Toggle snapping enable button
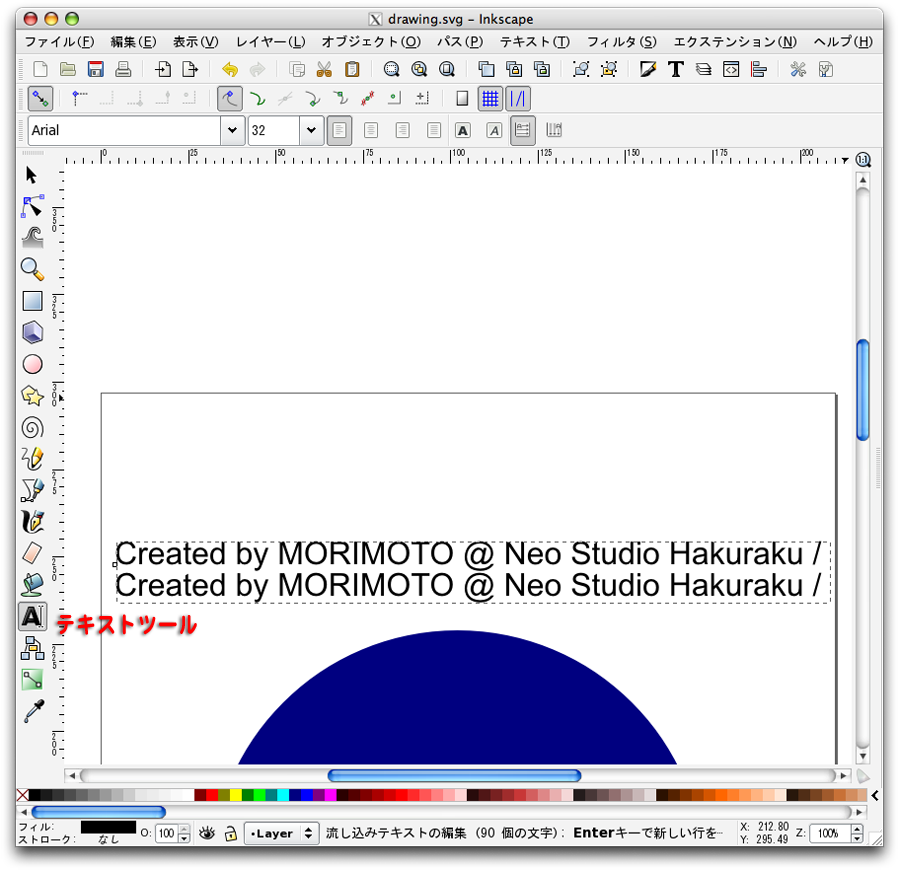The width and height of the screenshot is (900, 870). pyautogui.click(x=40, y=99)
